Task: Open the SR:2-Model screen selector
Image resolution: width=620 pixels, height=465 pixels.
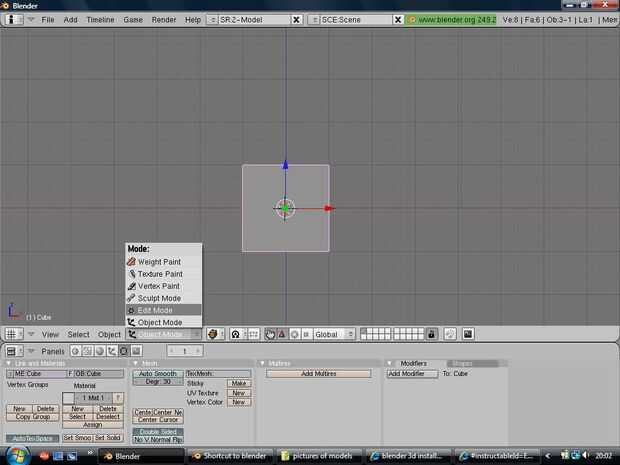Action: click(212, 19)
